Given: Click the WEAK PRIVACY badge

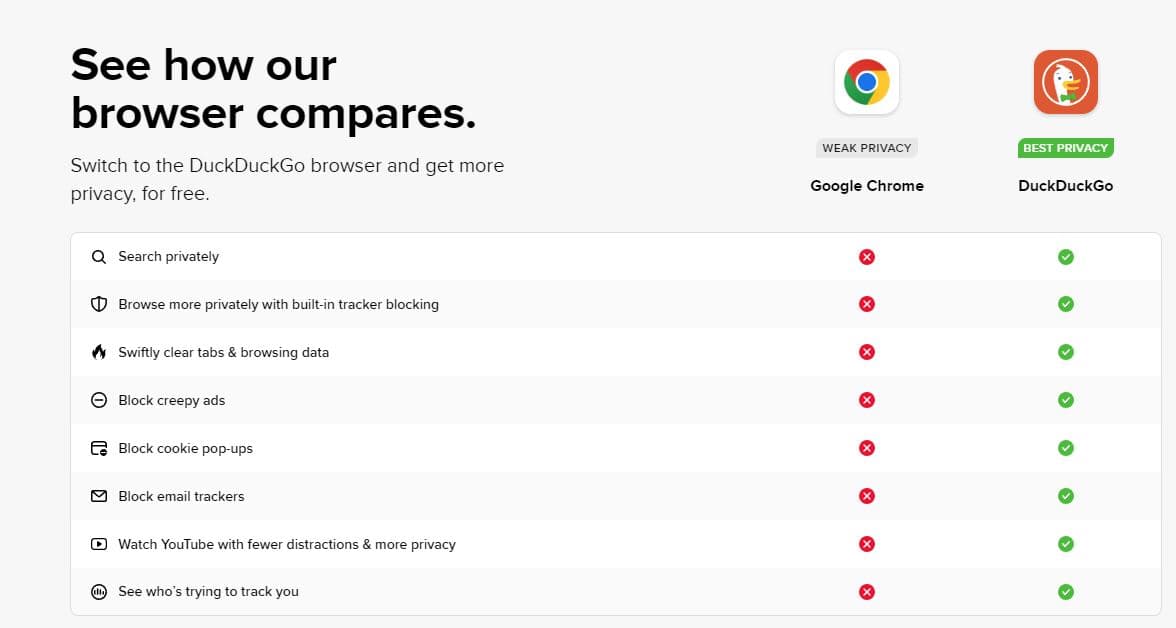Looking at the screenshot, I should point(867,148).
